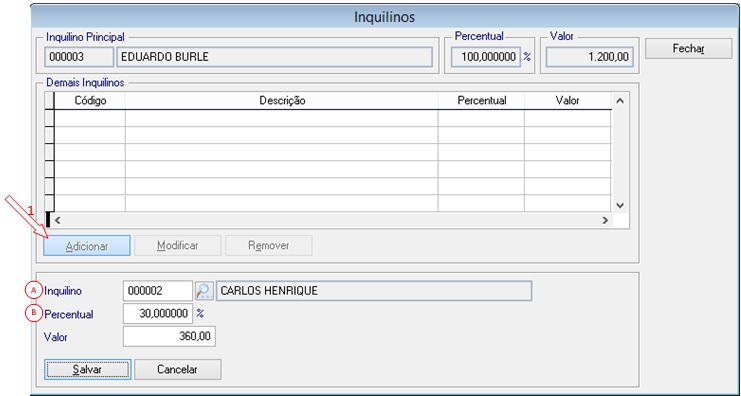Select the EDUARDO BURLE name field
The height and width of the screenshot is (396, 741).
(x=275, y=57)
